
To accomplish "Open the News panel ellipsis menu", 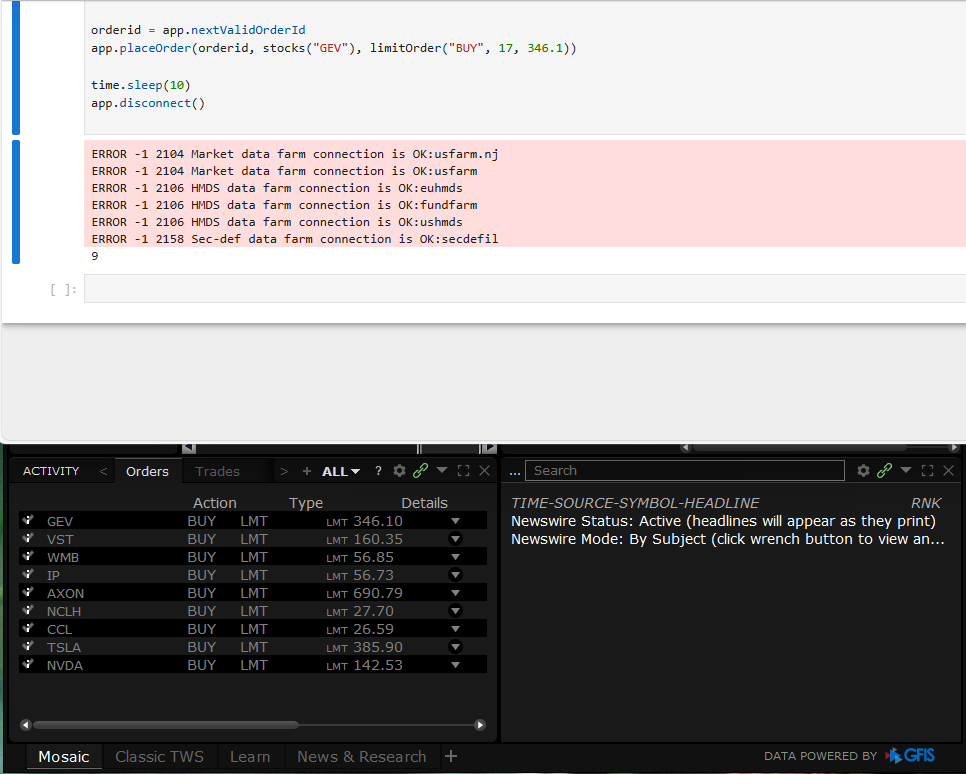I will pyautogui.click(x=514, y=472).
